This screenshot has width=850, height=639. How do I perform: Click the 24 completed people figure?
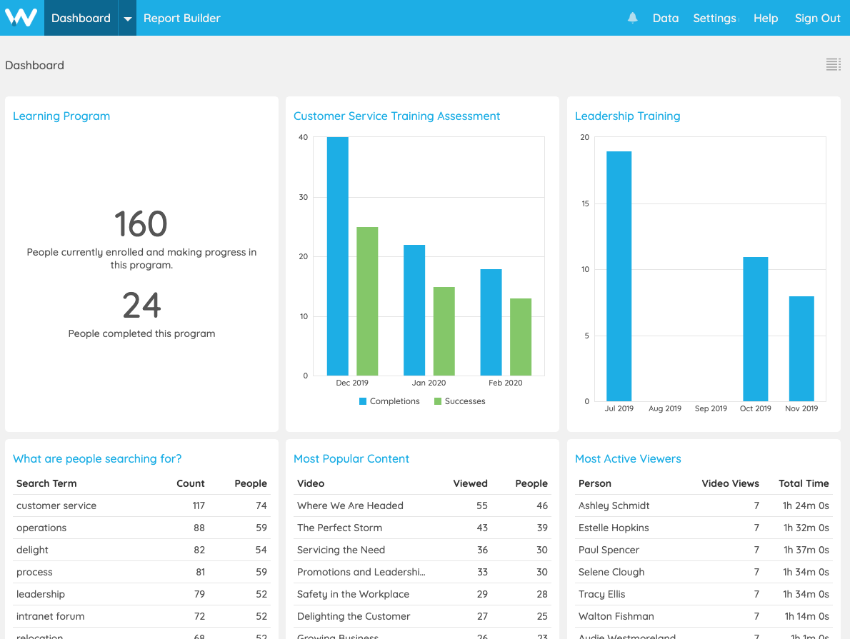click(x=141, y=305)
